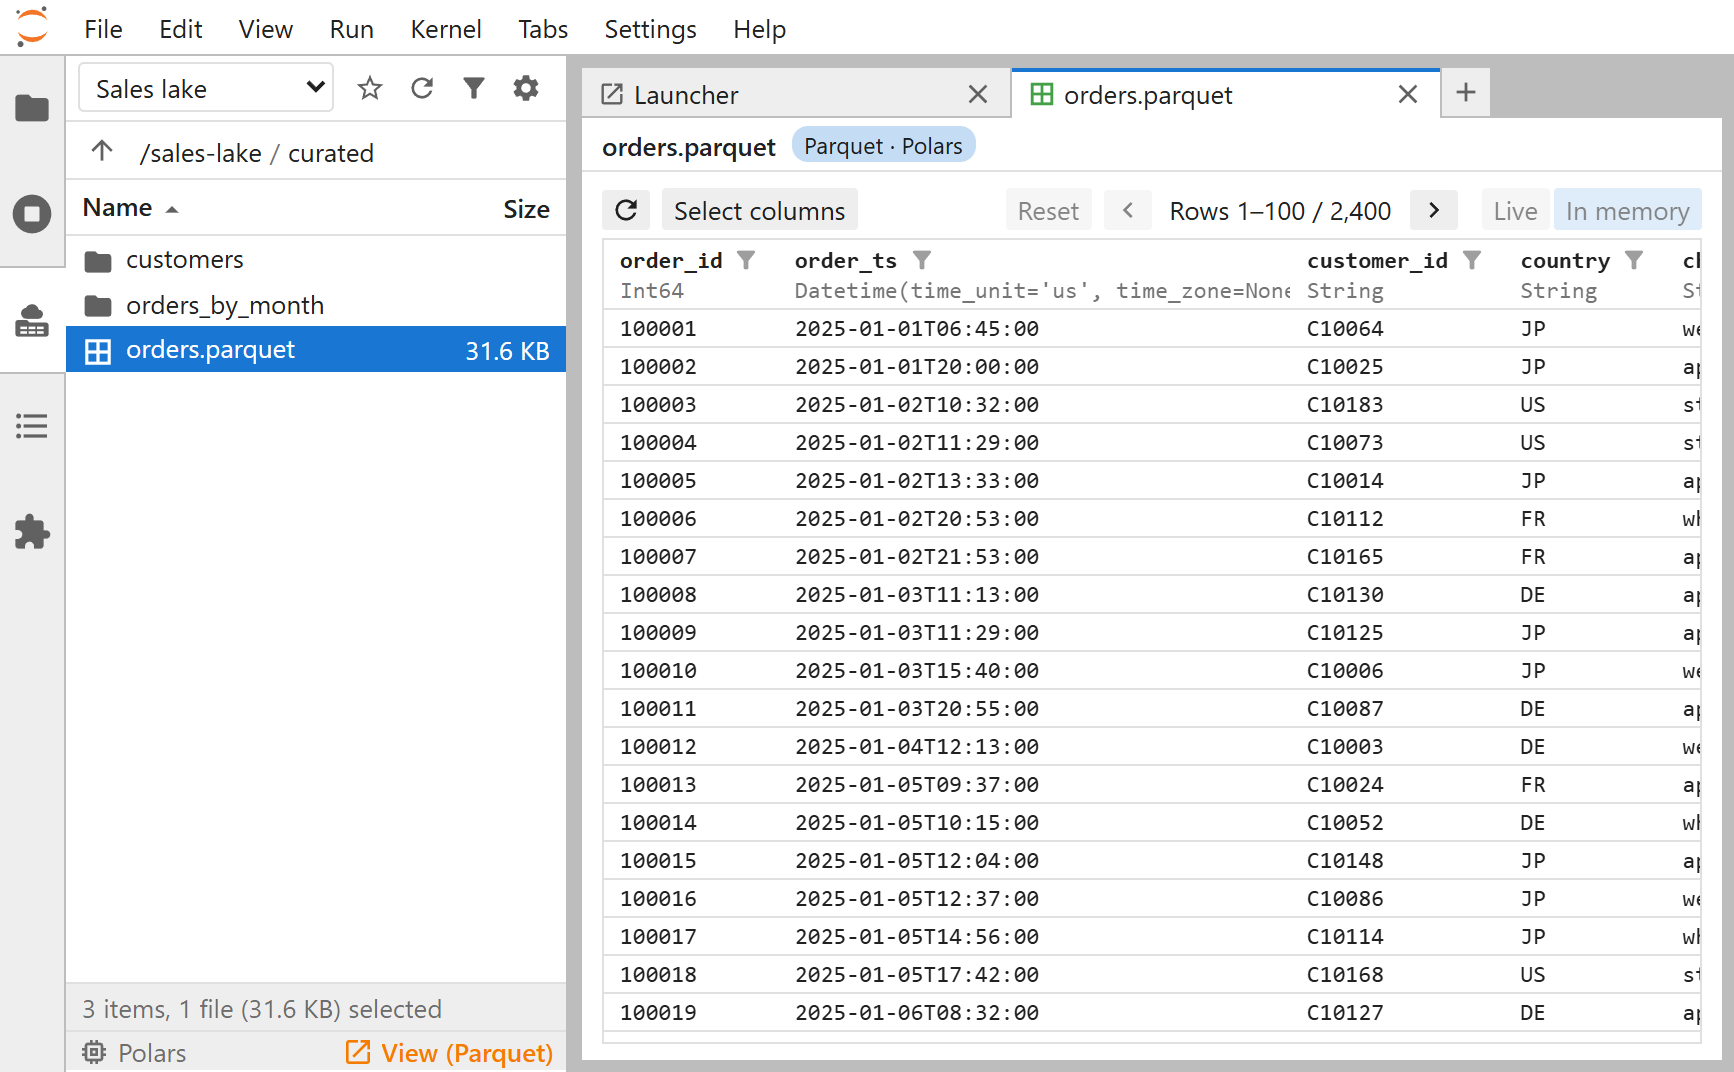Filter the order_id column

[x=746, y=260]
